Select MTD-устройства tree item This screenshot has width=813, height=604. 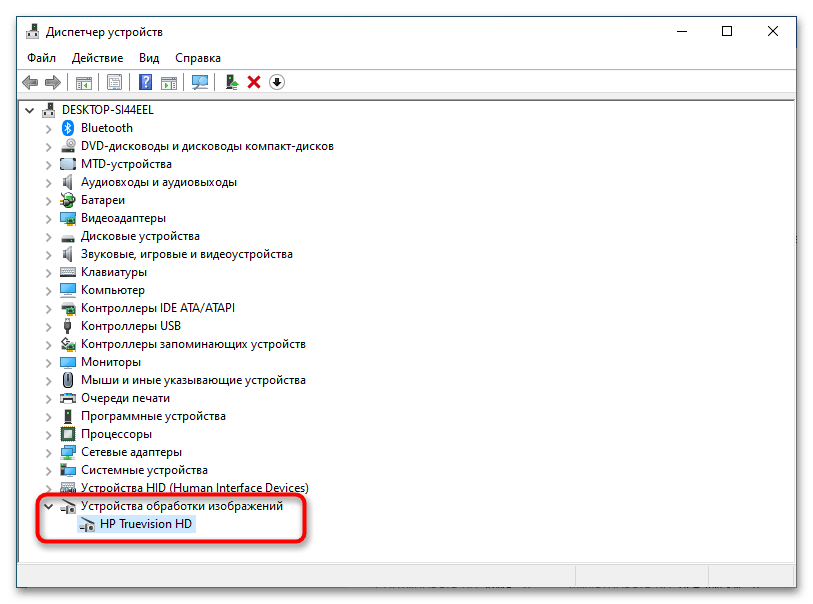click(126, 164)
